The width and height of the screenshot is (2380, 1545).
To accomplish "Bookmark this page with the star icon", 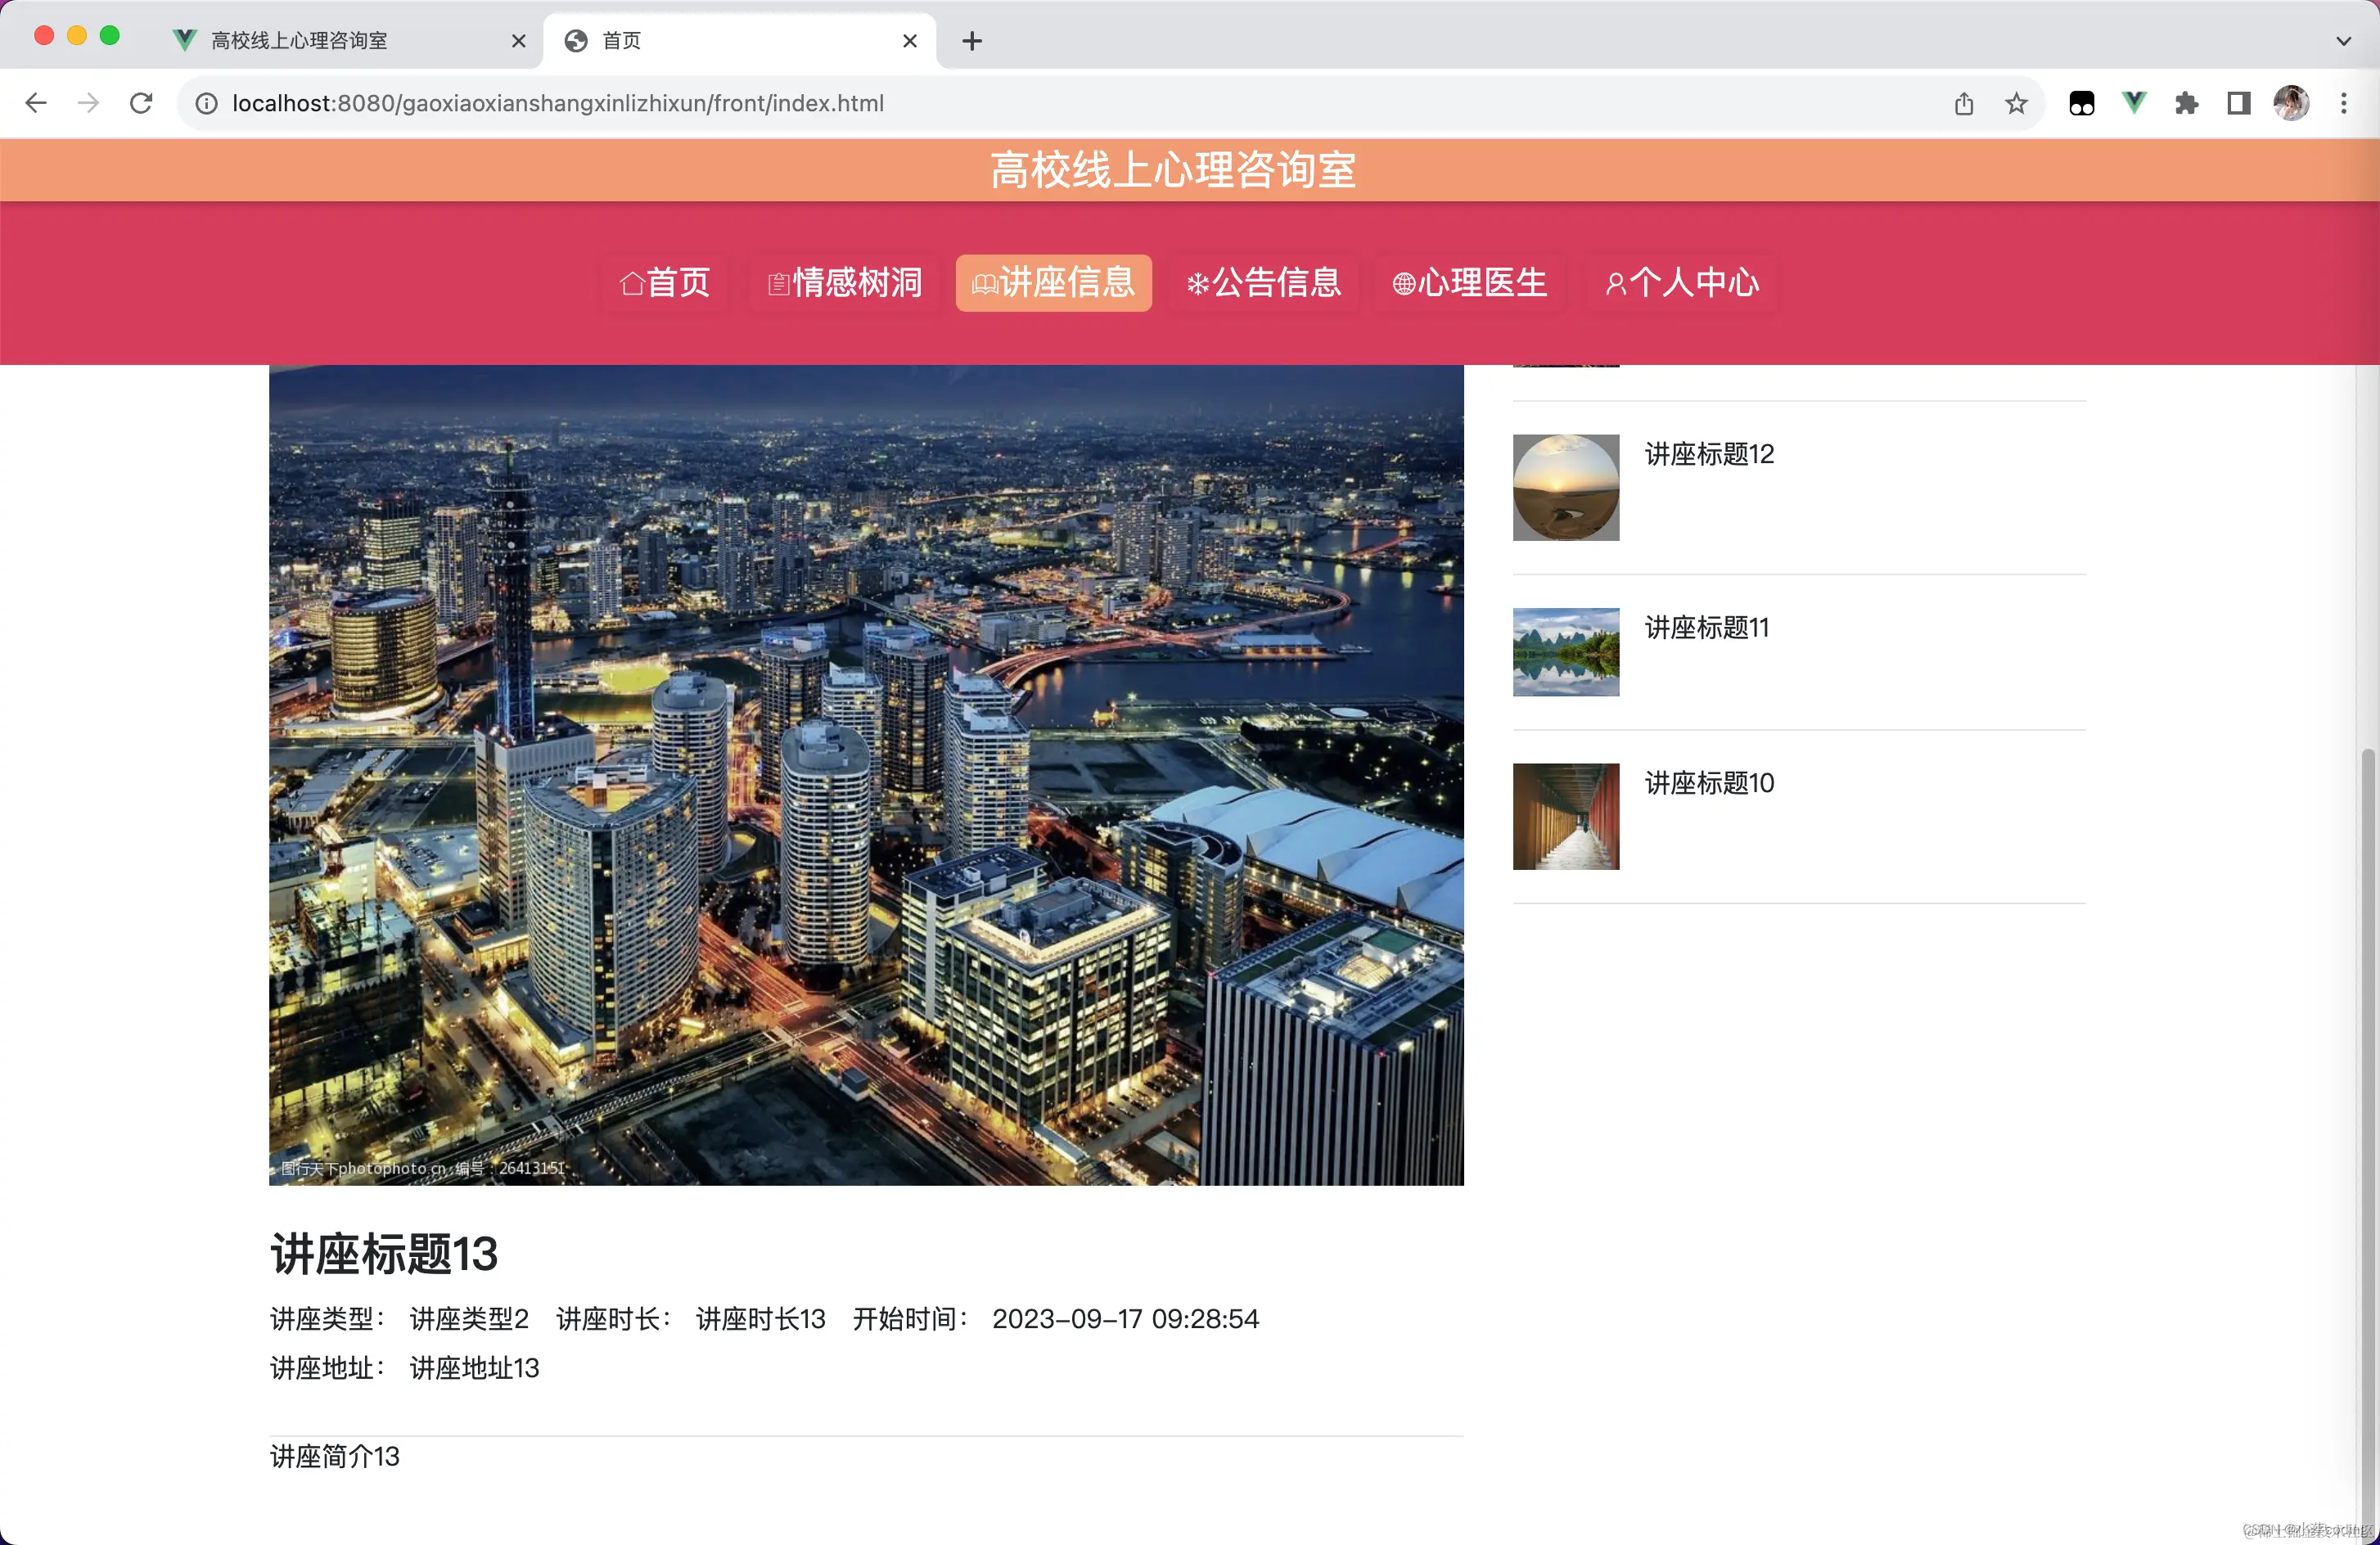I will point(2016,103).
